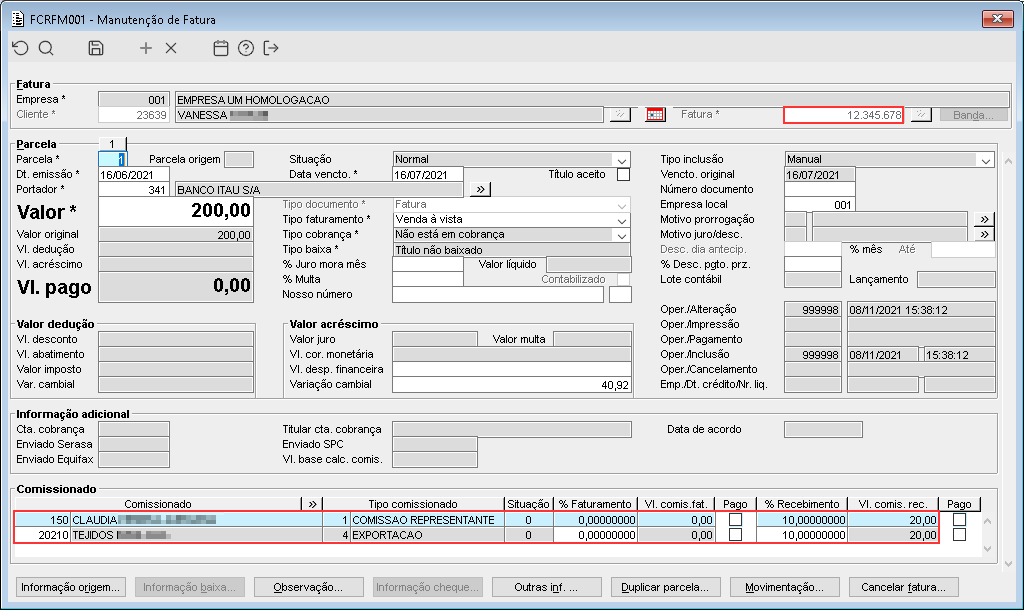Click Duplicar parcela button

coord(665,587)
